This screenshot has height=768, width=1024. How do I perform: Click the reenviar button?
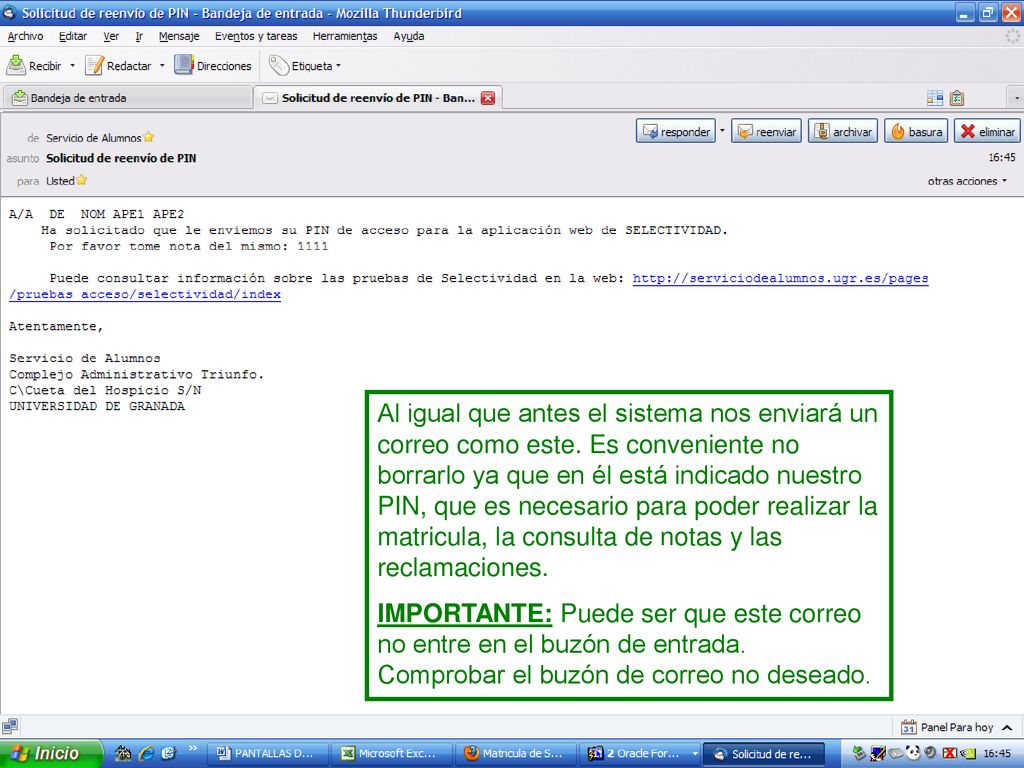click(766, 131)
